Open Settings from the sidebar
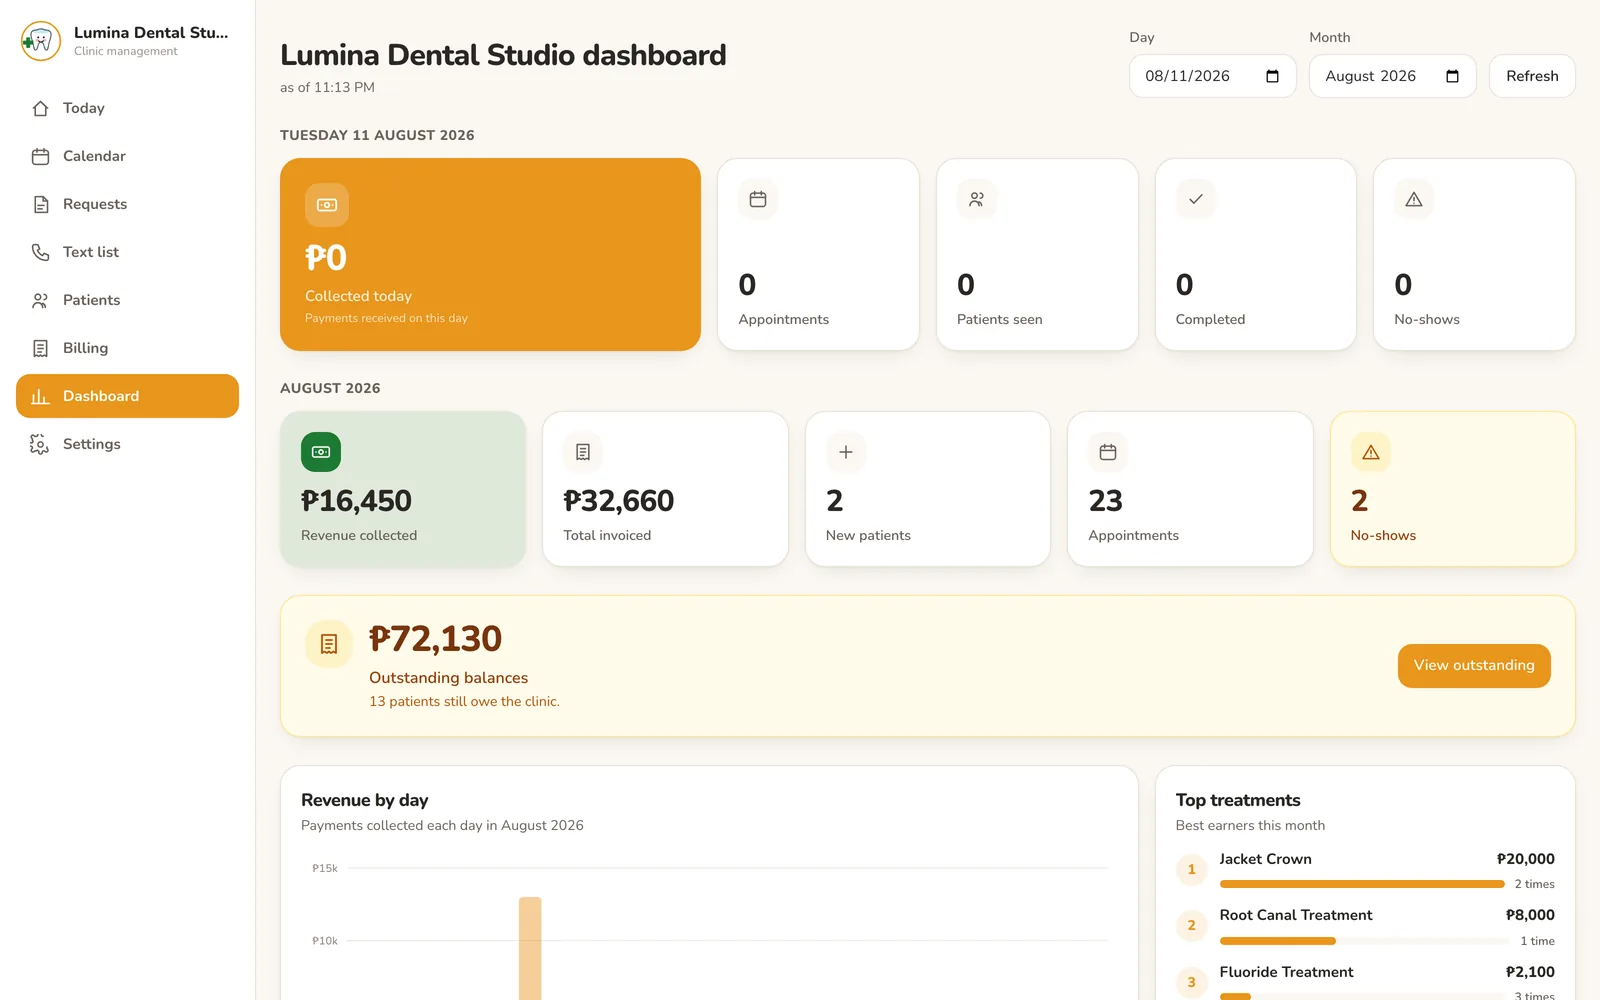 coord(127,444)
